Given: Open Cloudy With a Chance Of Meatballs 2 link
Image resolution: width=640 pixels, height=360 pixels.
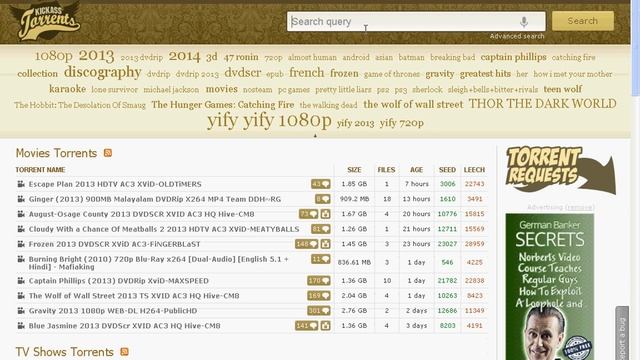Looking at the screenshot, I should tap(164, 229).
